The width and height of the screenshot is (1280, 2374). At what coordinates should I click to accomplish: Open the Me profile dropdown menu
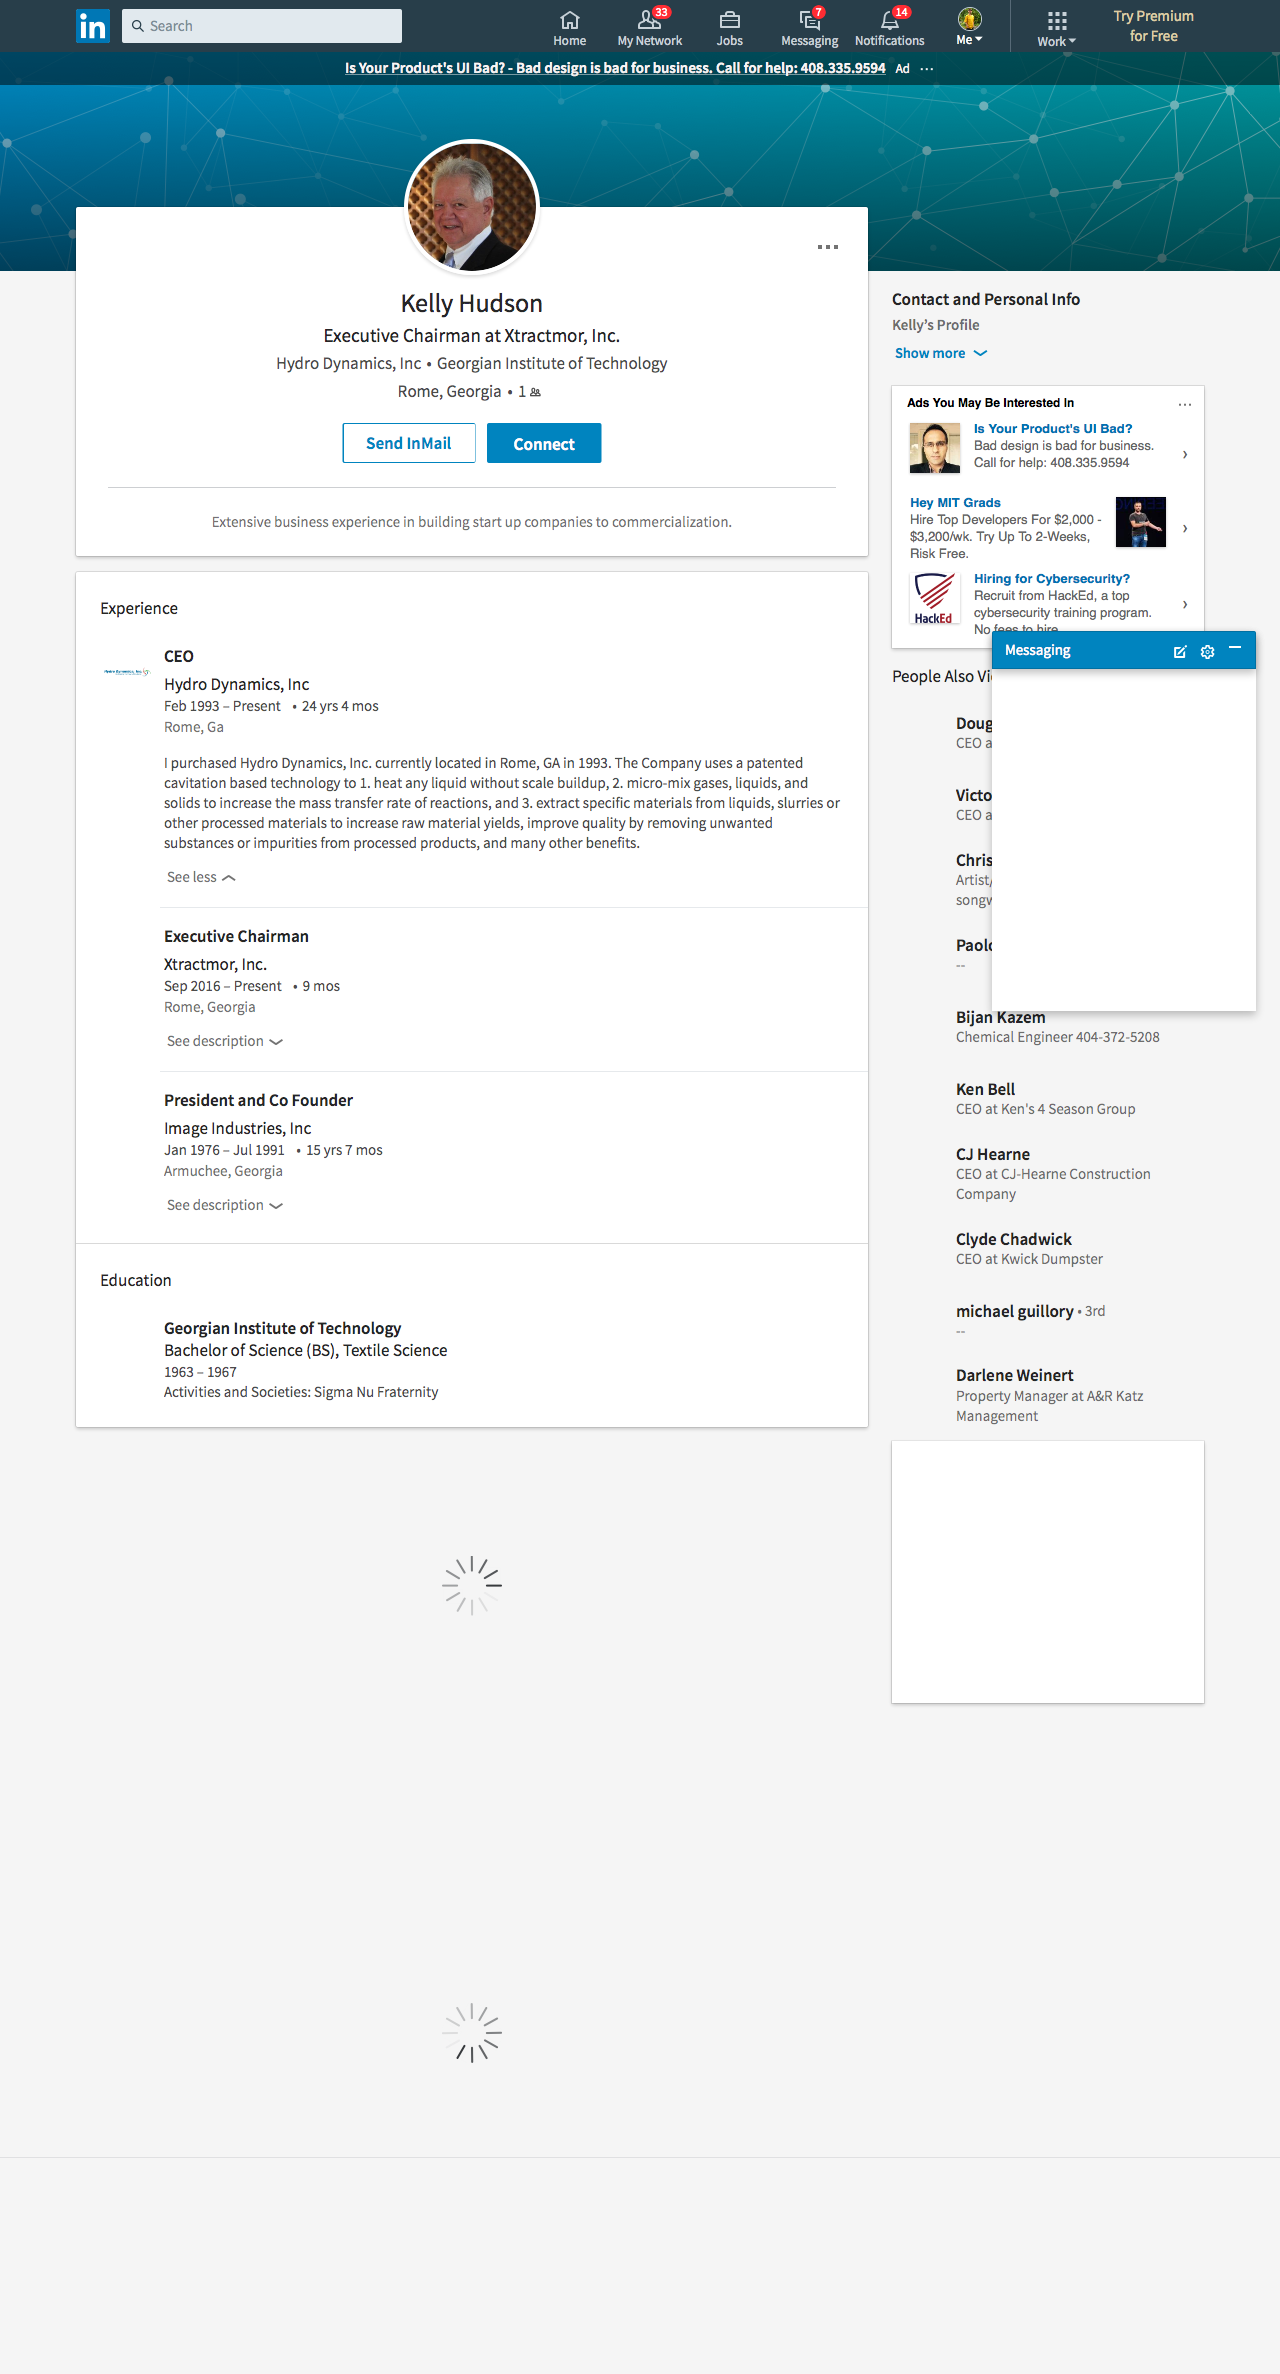pyautogui.click(x=969, y=27)
